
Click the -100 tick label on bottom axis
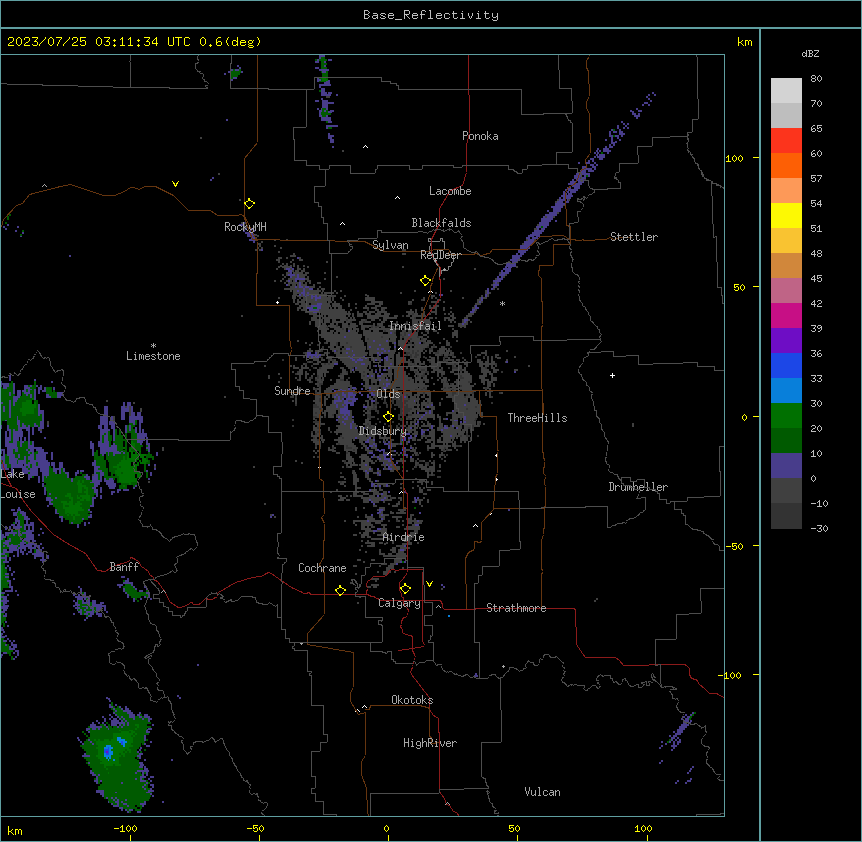pos(126,828)
